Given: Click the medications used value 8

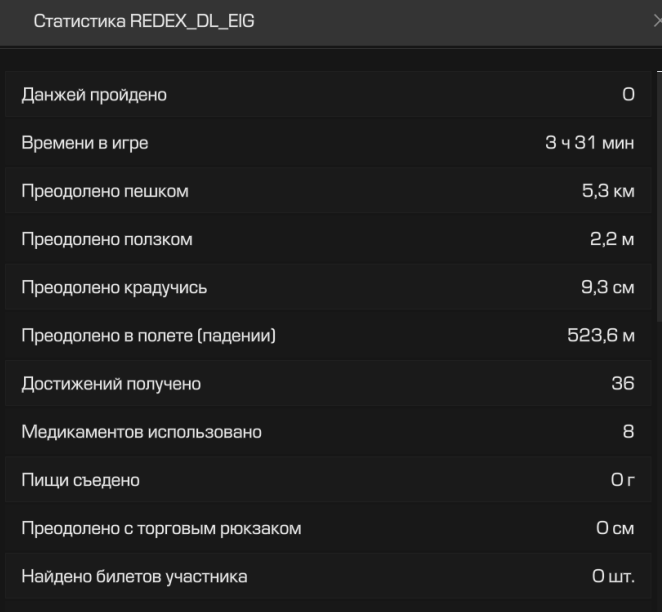Looking at the screenshot, I should coord(628,431).
